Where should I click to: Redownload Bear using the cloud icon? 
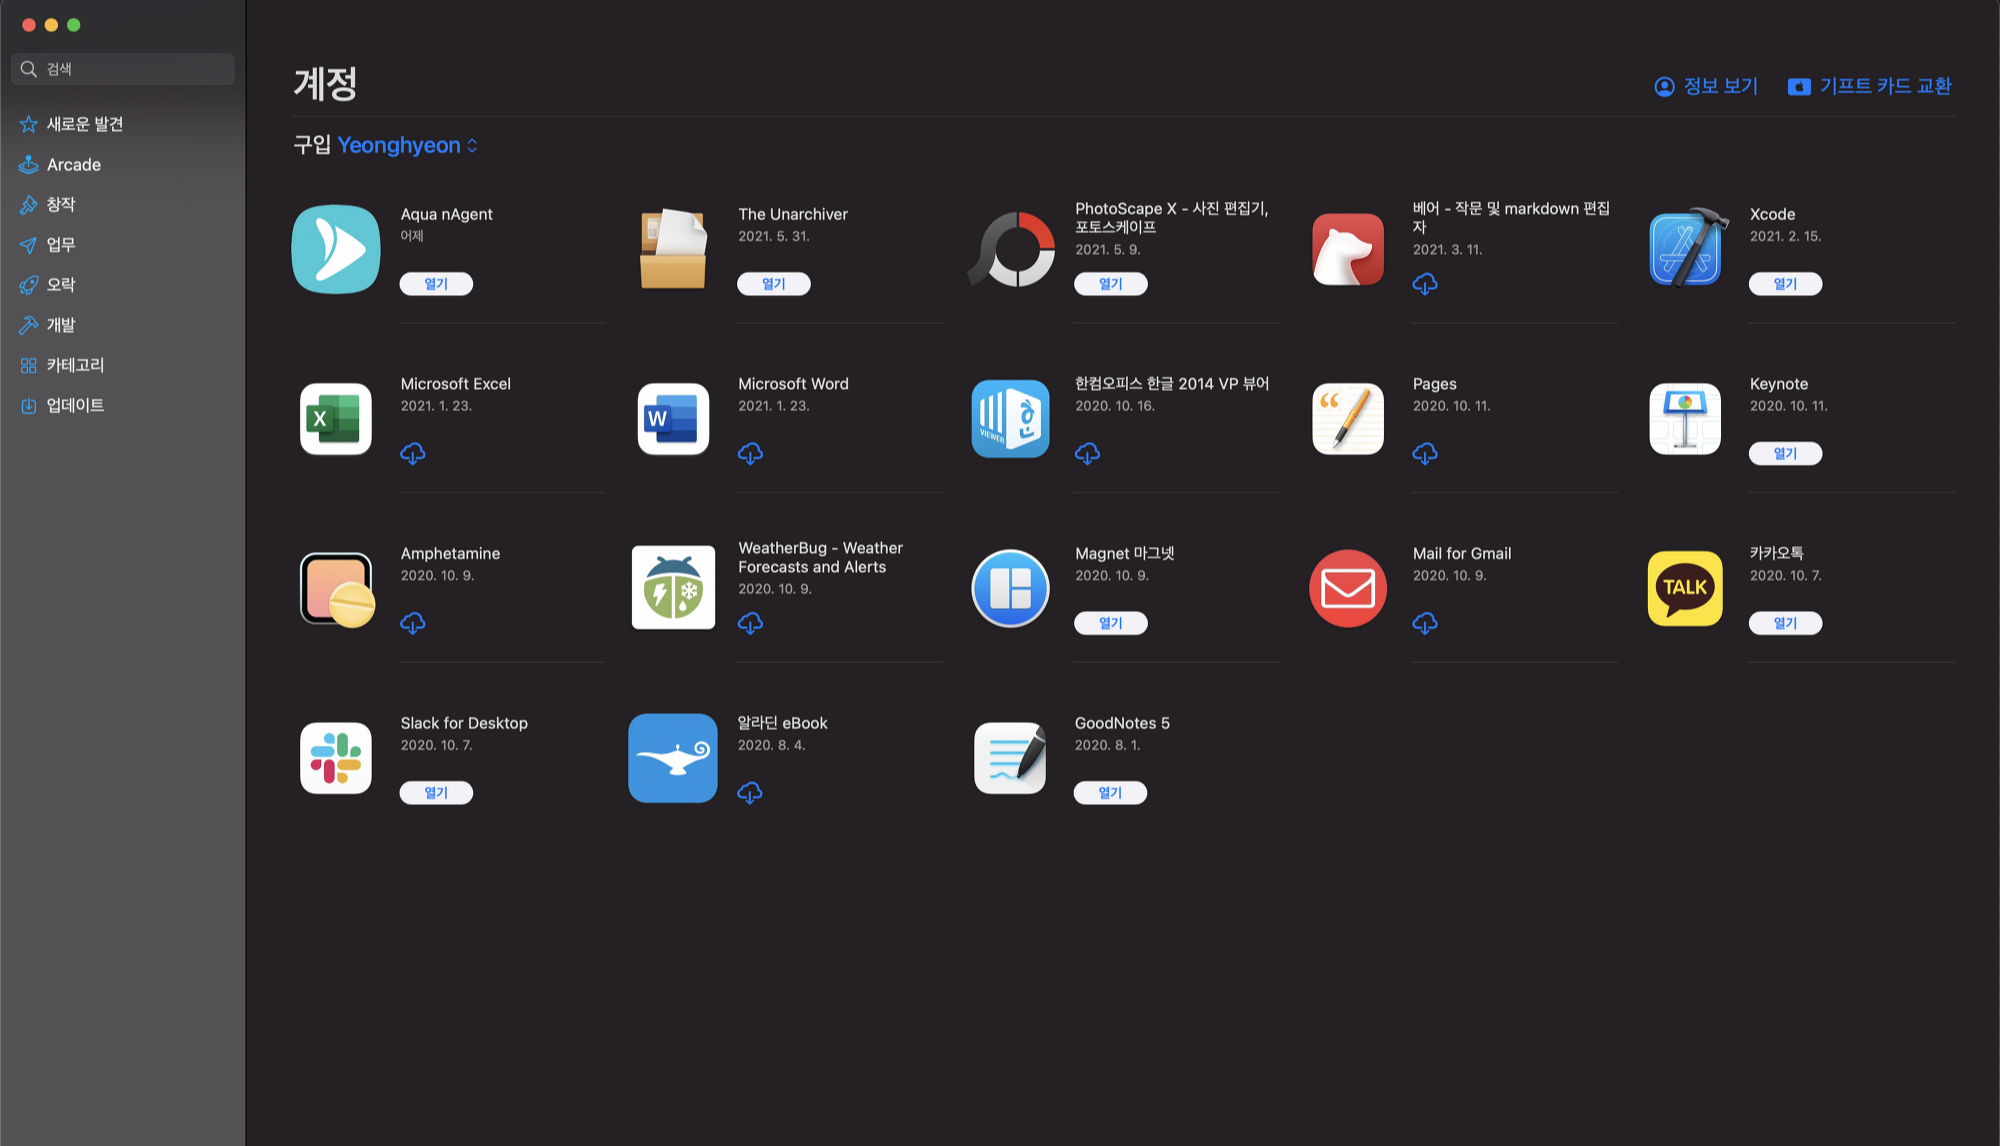click(x=1425, y=285)
